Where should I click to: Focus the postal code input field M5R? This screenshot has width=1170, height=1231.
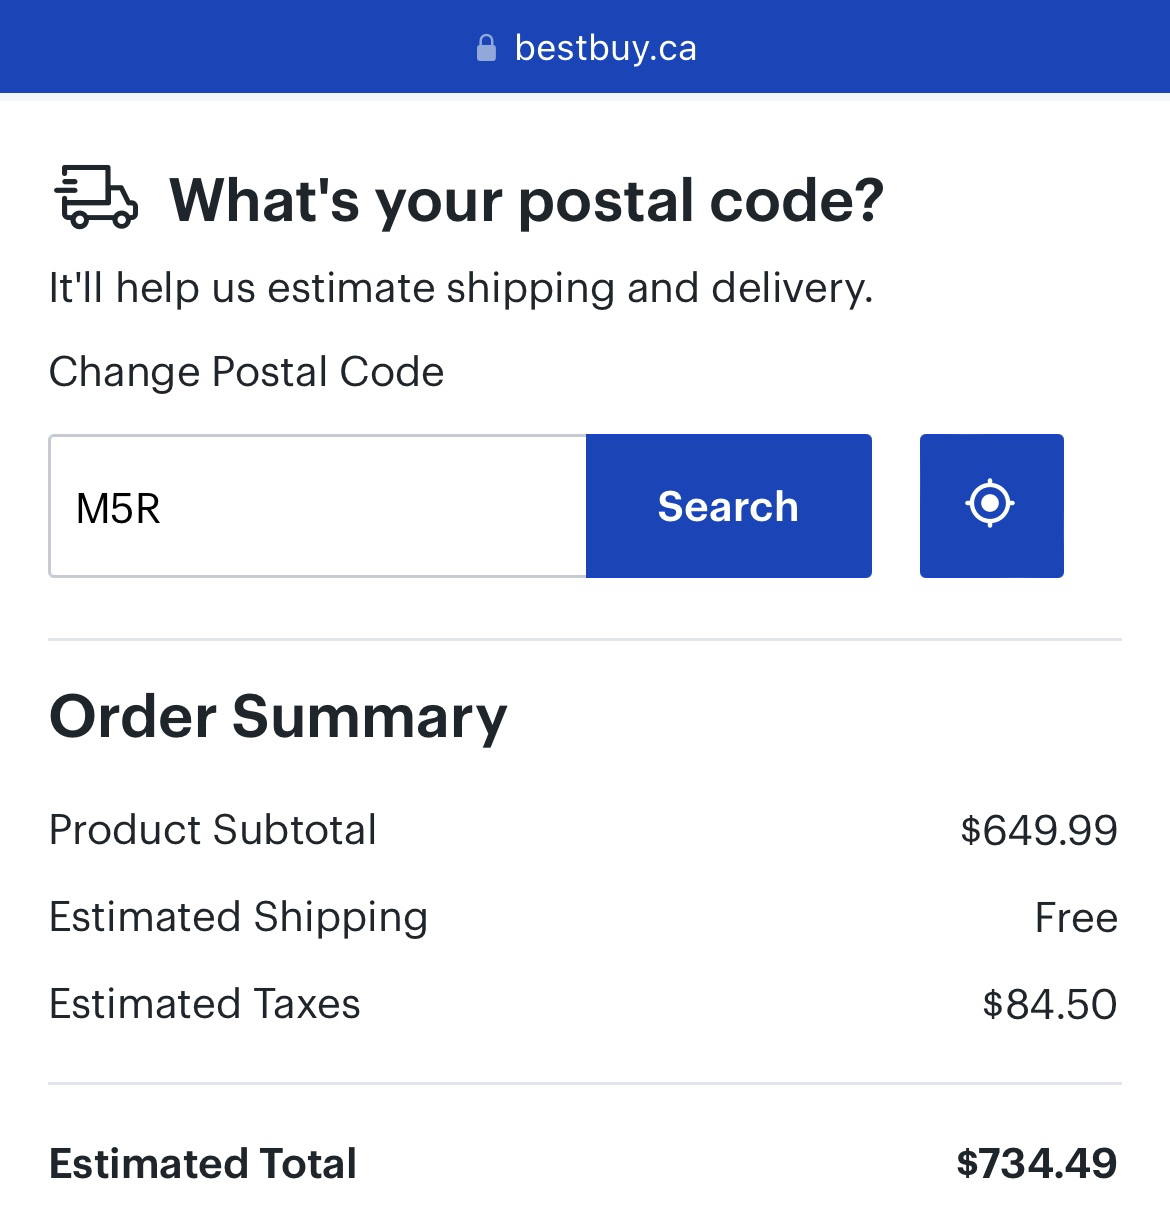(x=318, y=506)
